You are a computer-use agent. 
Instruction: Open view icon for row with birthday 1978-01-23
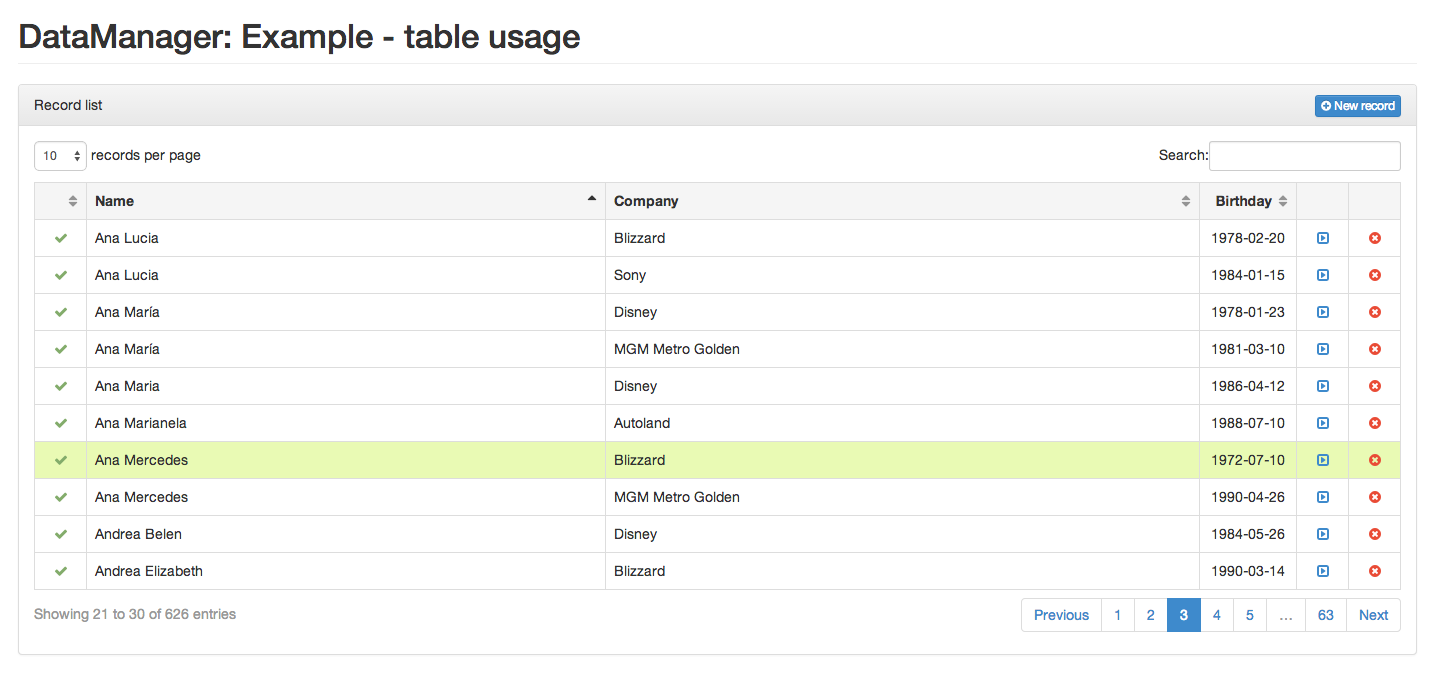(1322, 312)
